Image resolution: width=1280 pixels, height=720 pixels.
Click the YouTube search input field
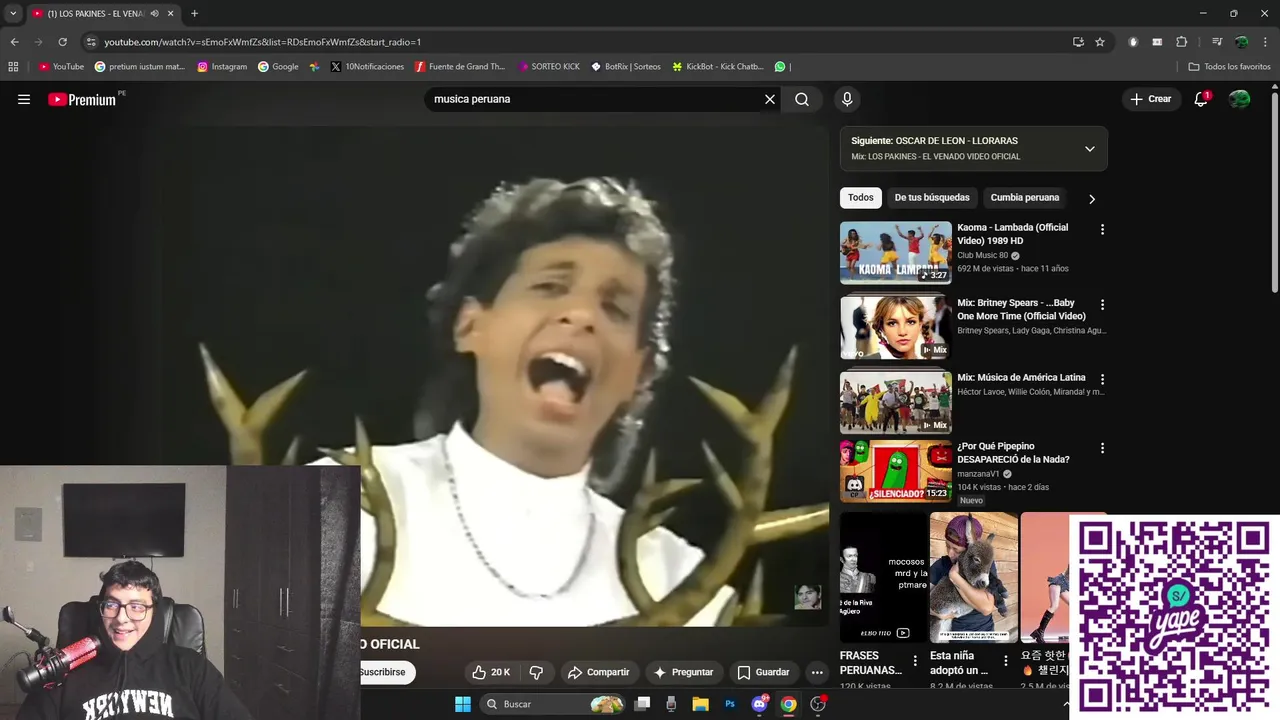coord(594,99)
